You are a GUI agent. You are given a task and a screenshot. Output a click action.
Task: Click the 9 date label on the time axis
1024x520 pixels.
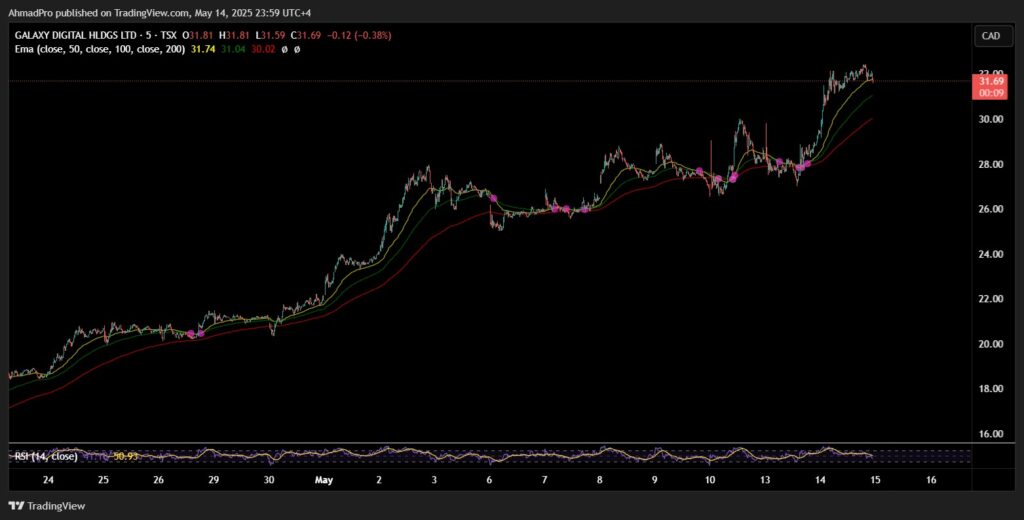(x=655, y=480)
